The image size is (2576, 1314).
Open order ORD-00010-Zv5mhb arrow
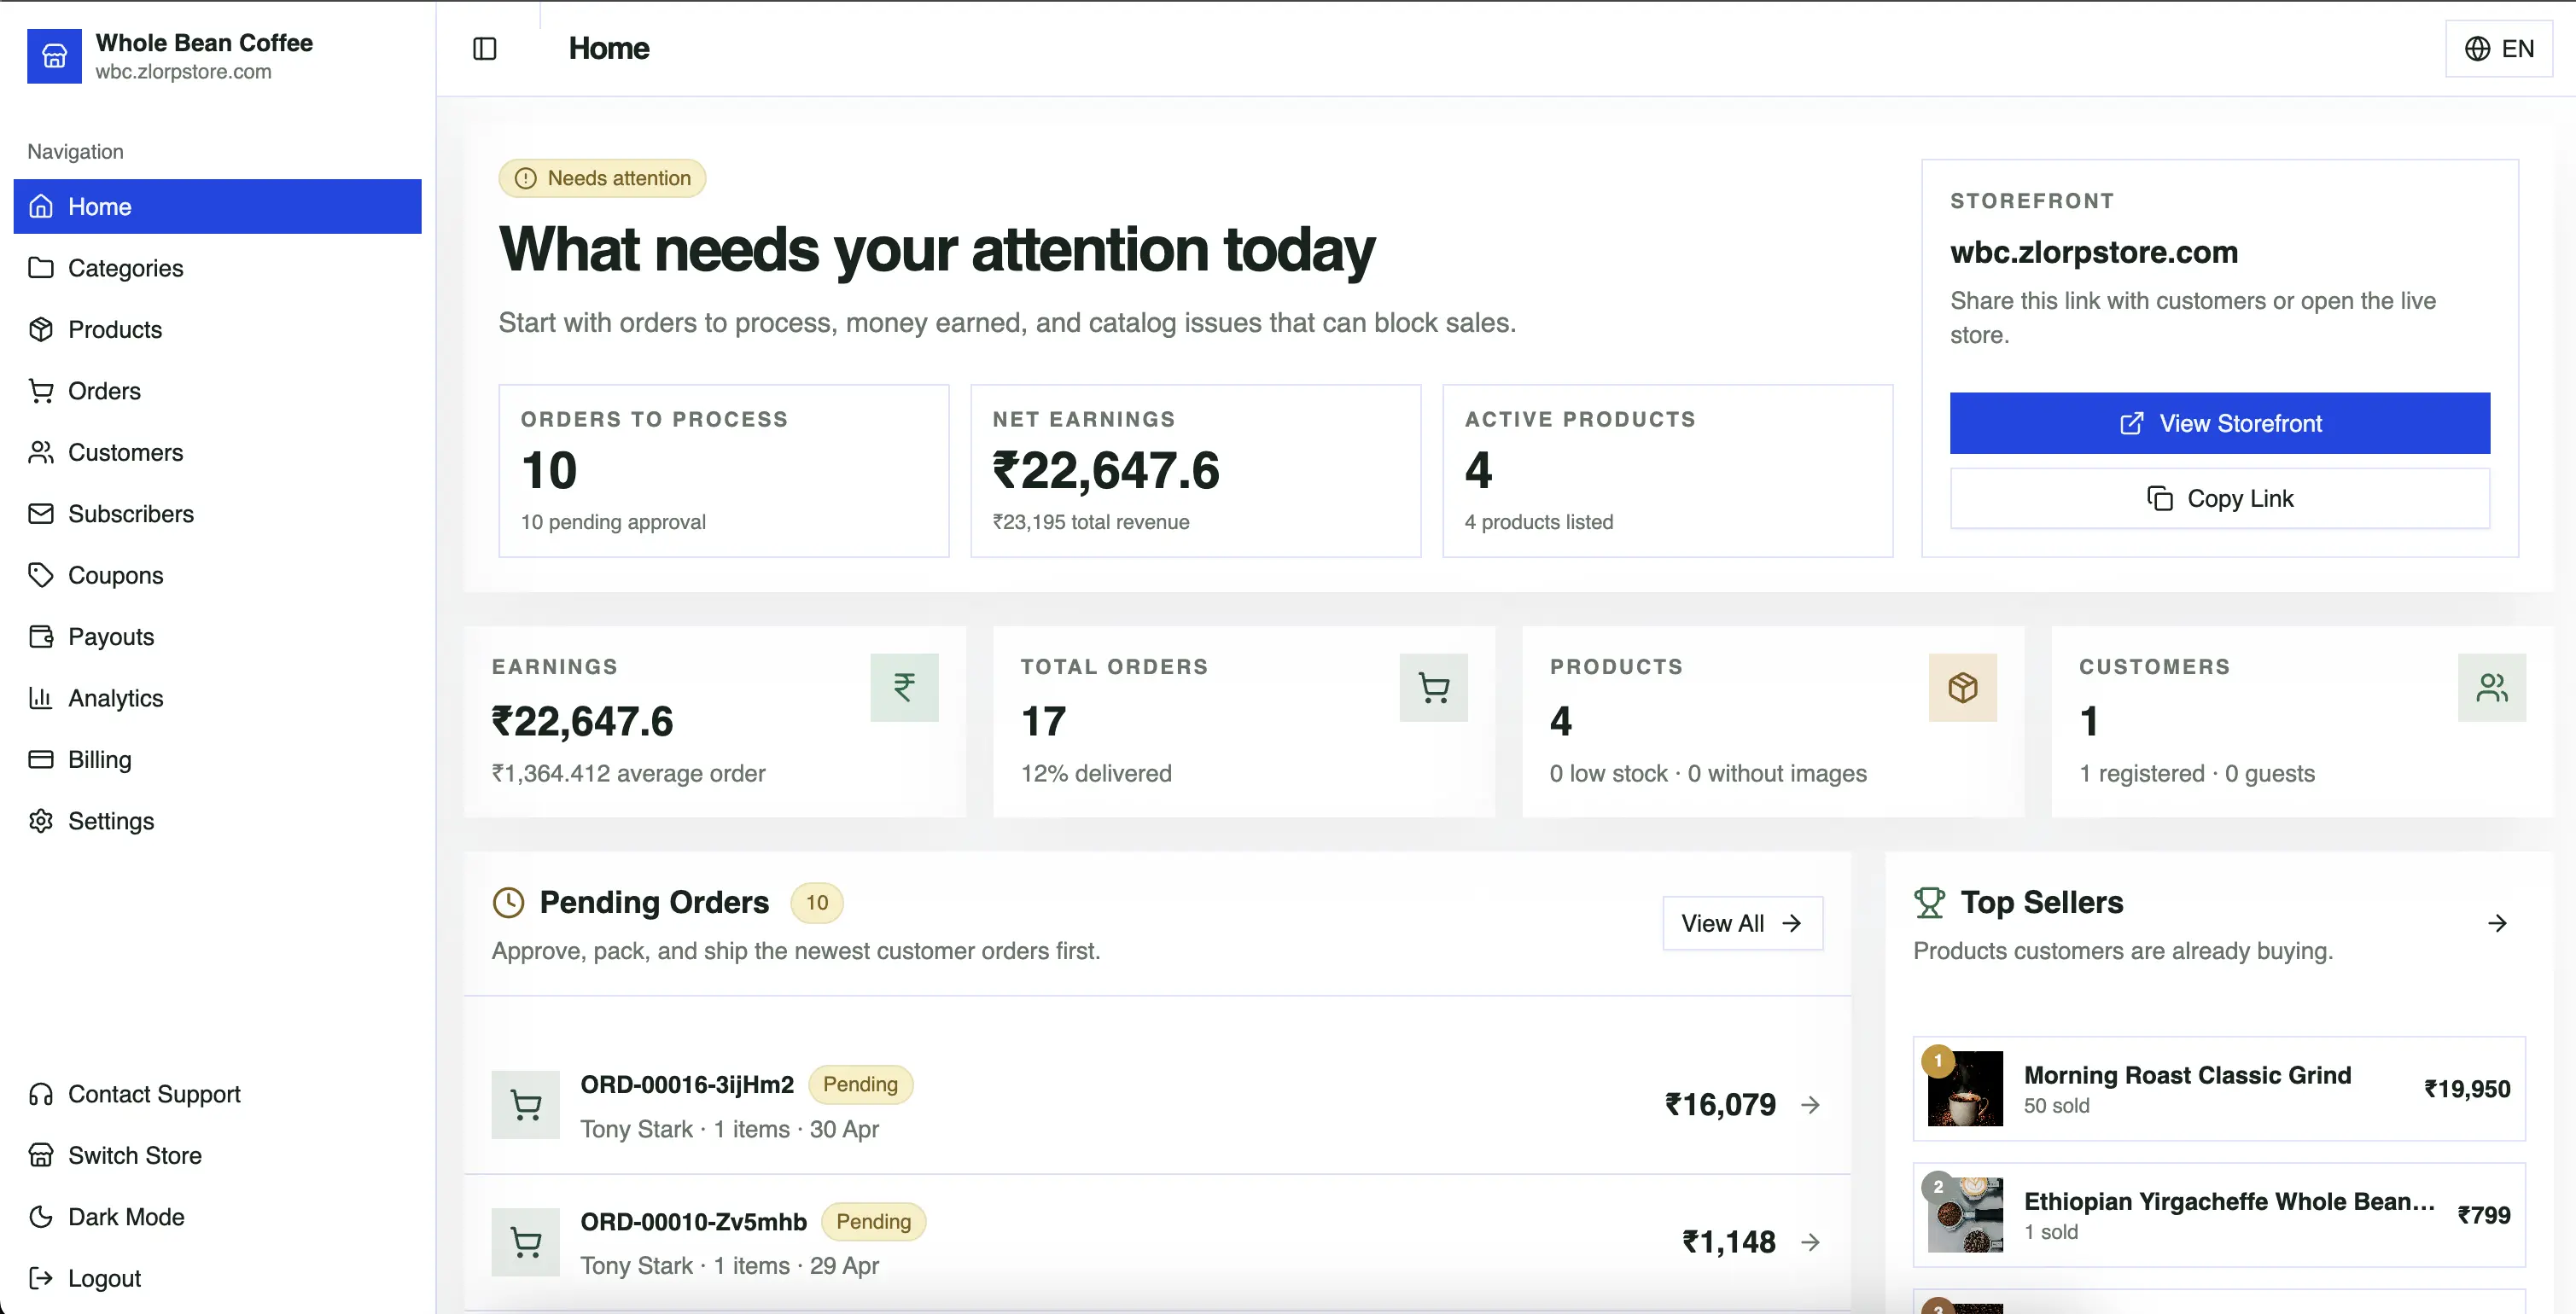coord(1810,1242)
